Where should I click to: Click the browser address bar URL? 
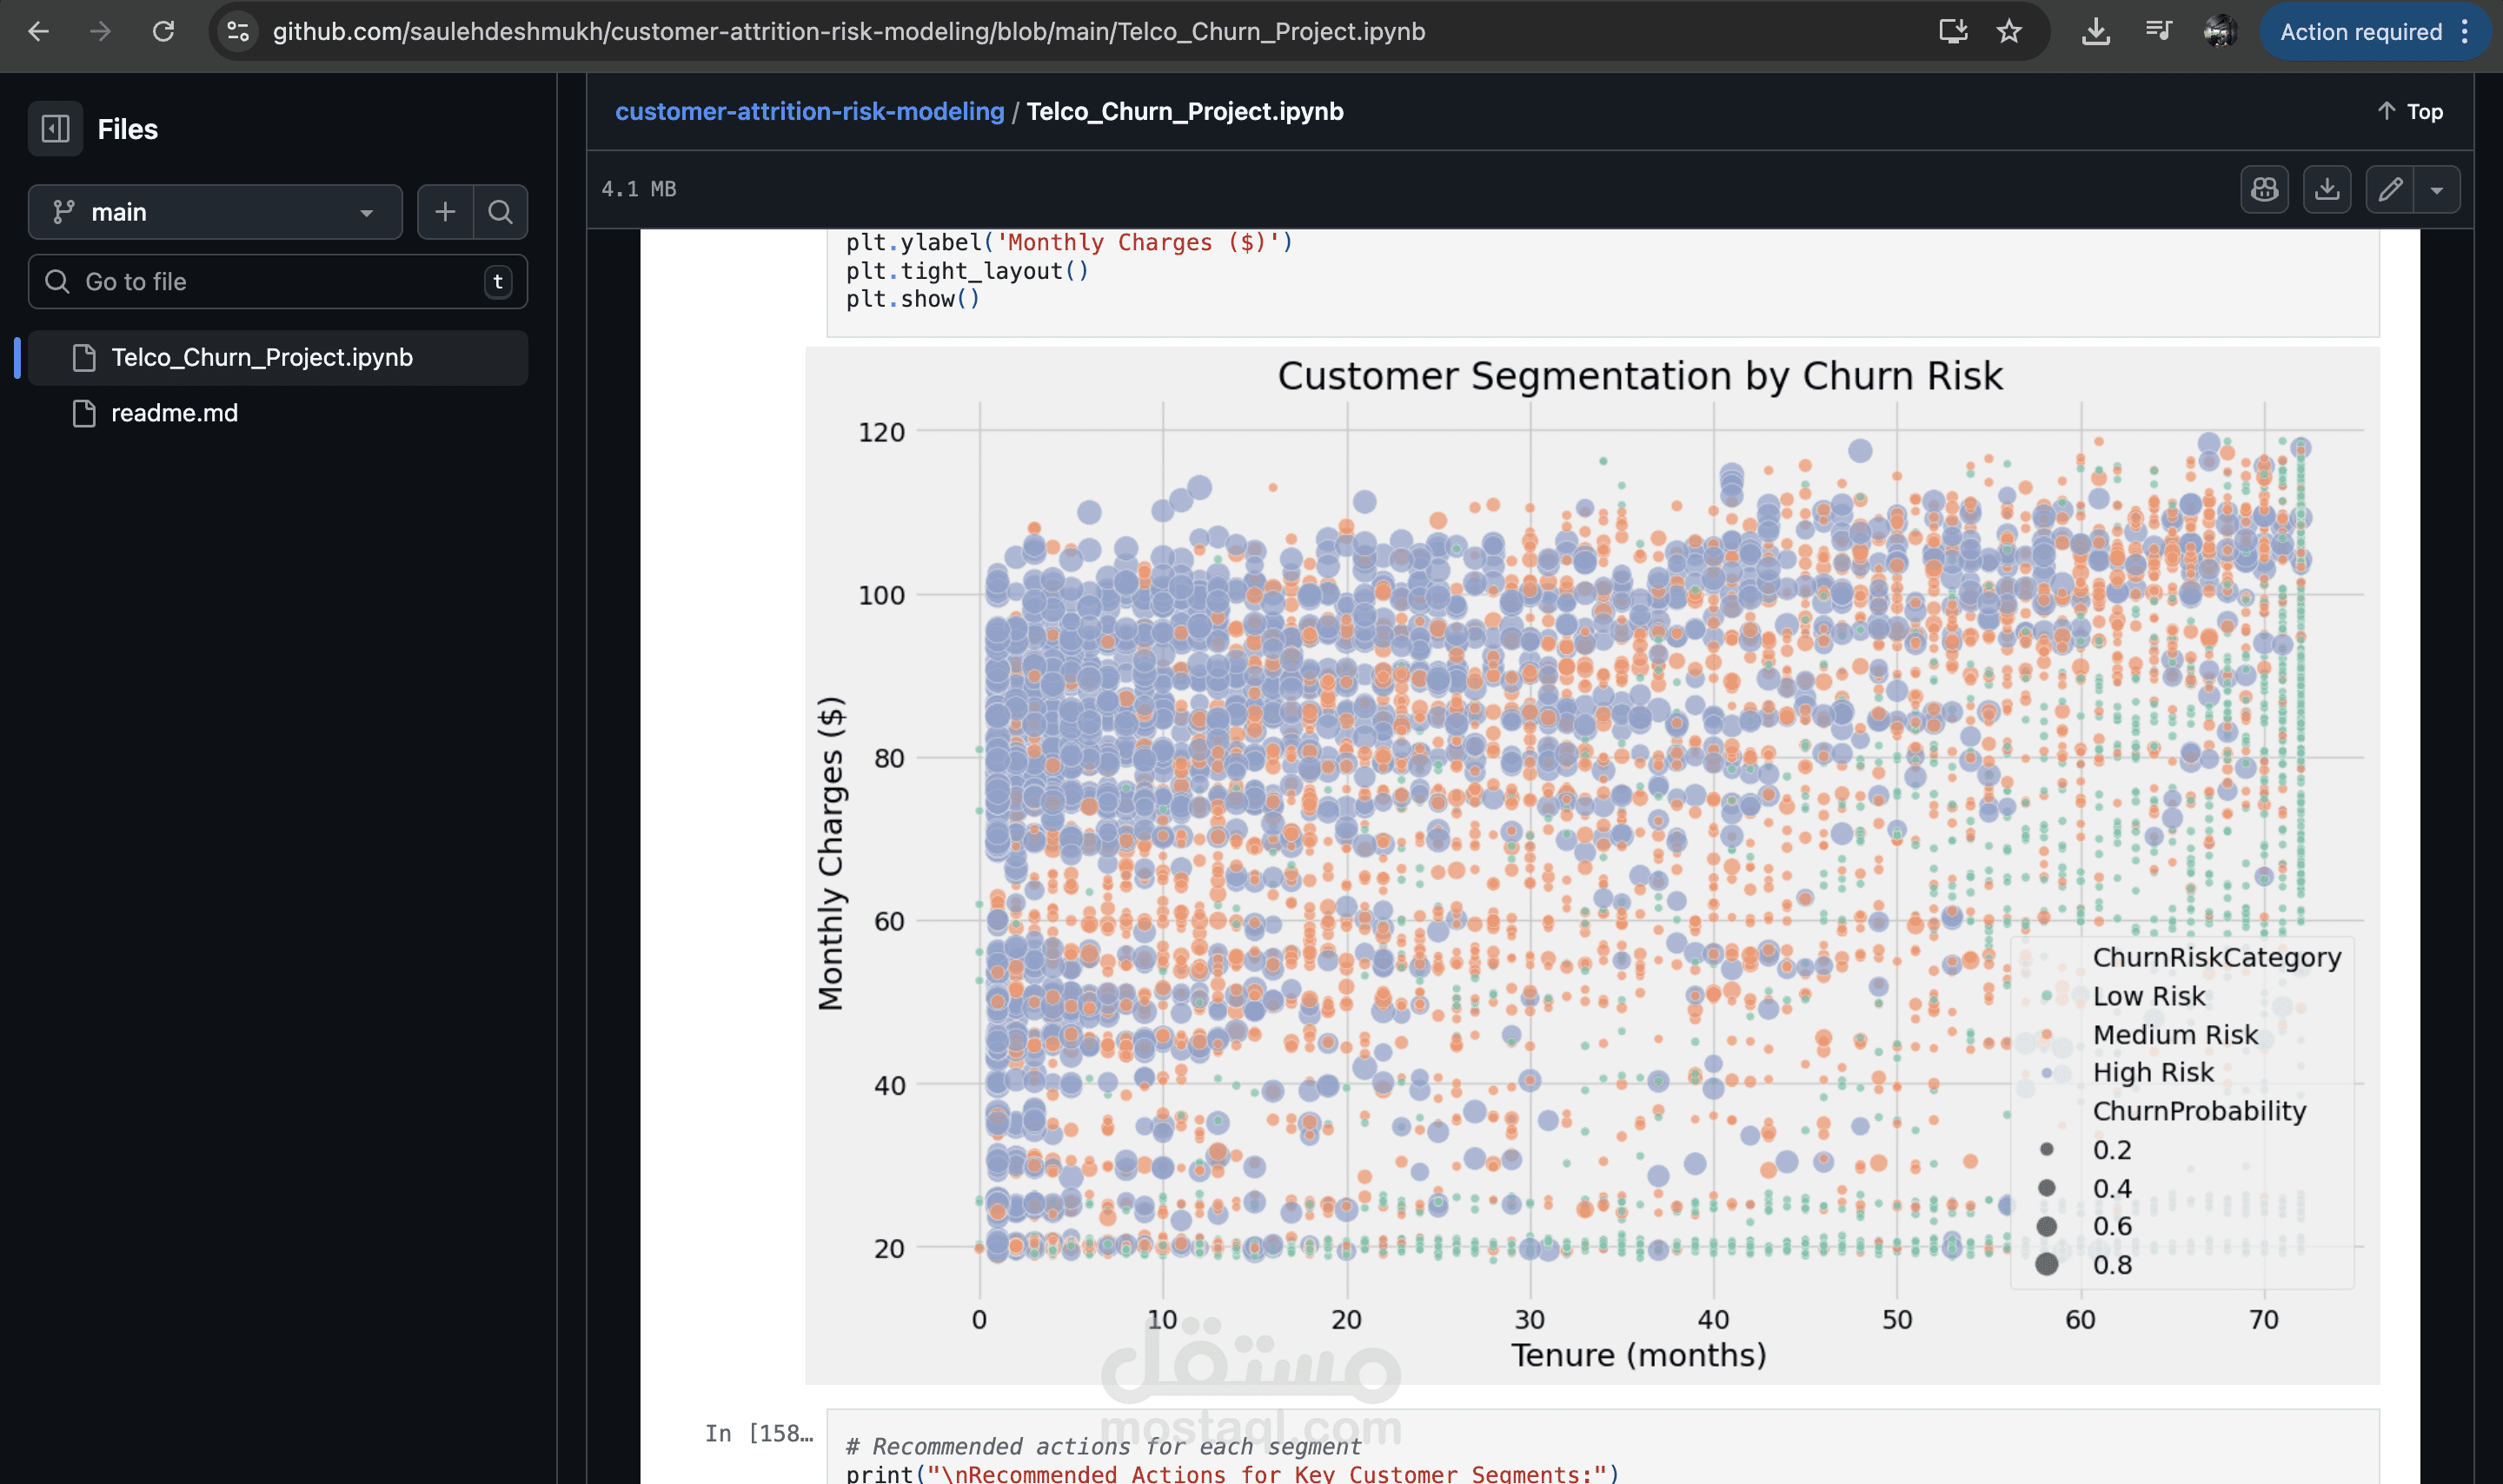pos(848,32)
